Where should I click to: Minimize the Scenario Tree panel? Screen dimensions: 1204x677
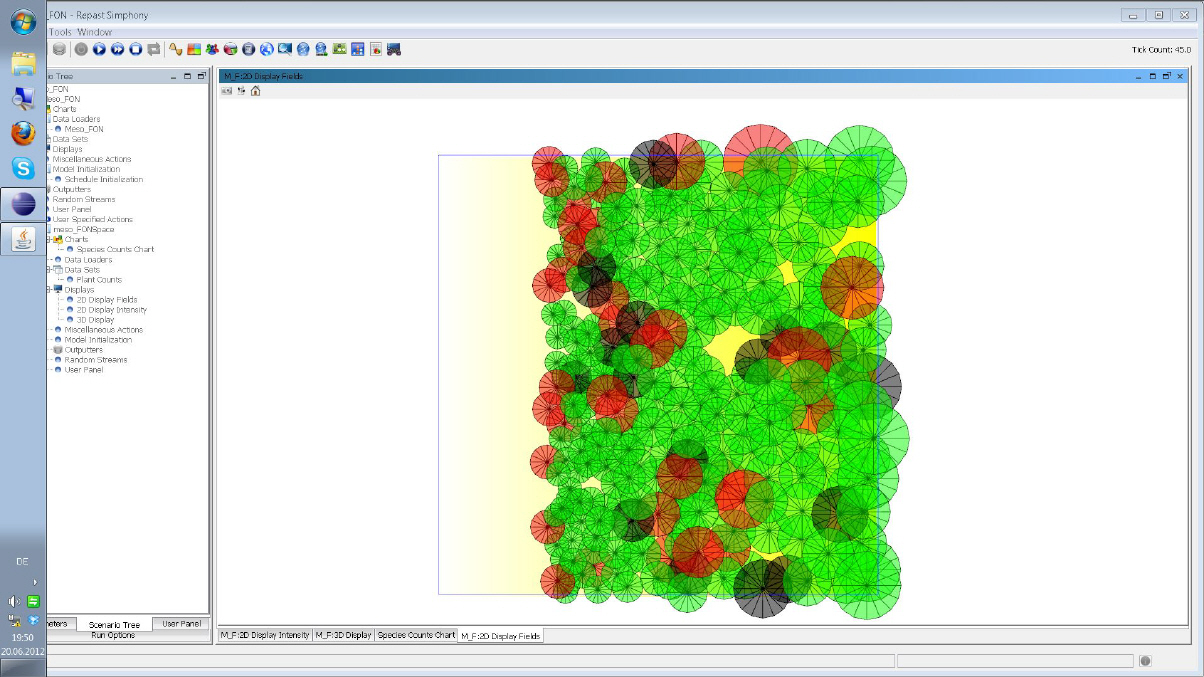pos(174,77)
